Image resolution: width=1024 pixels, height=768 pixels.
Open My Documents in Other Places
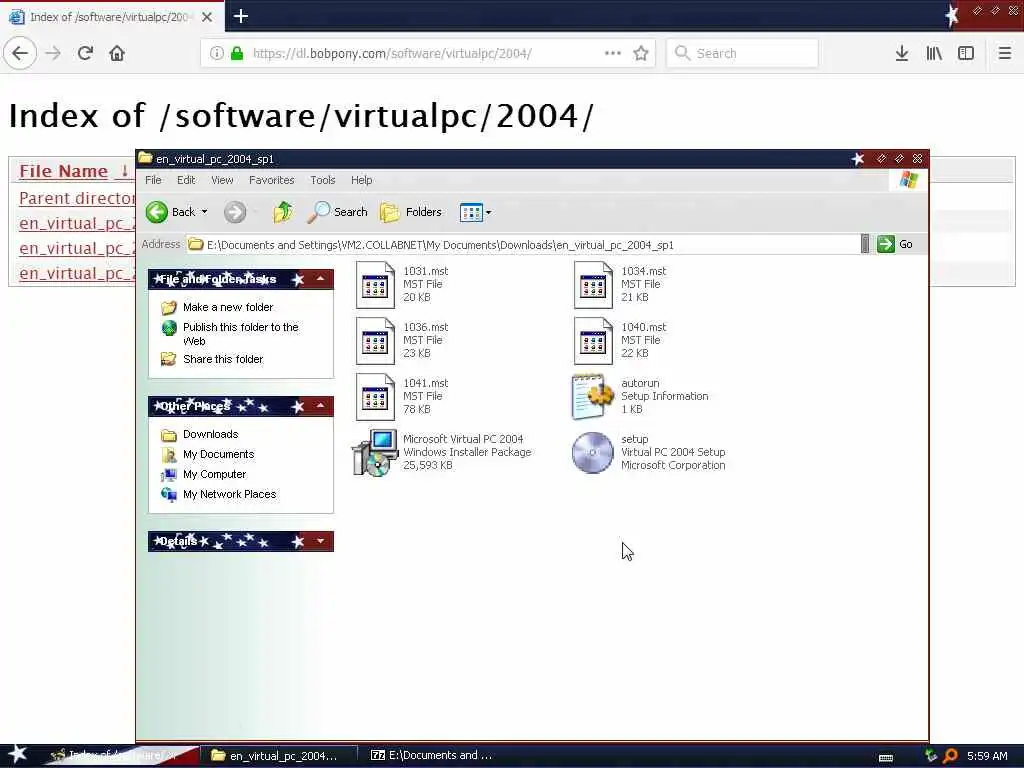(218, 455)
